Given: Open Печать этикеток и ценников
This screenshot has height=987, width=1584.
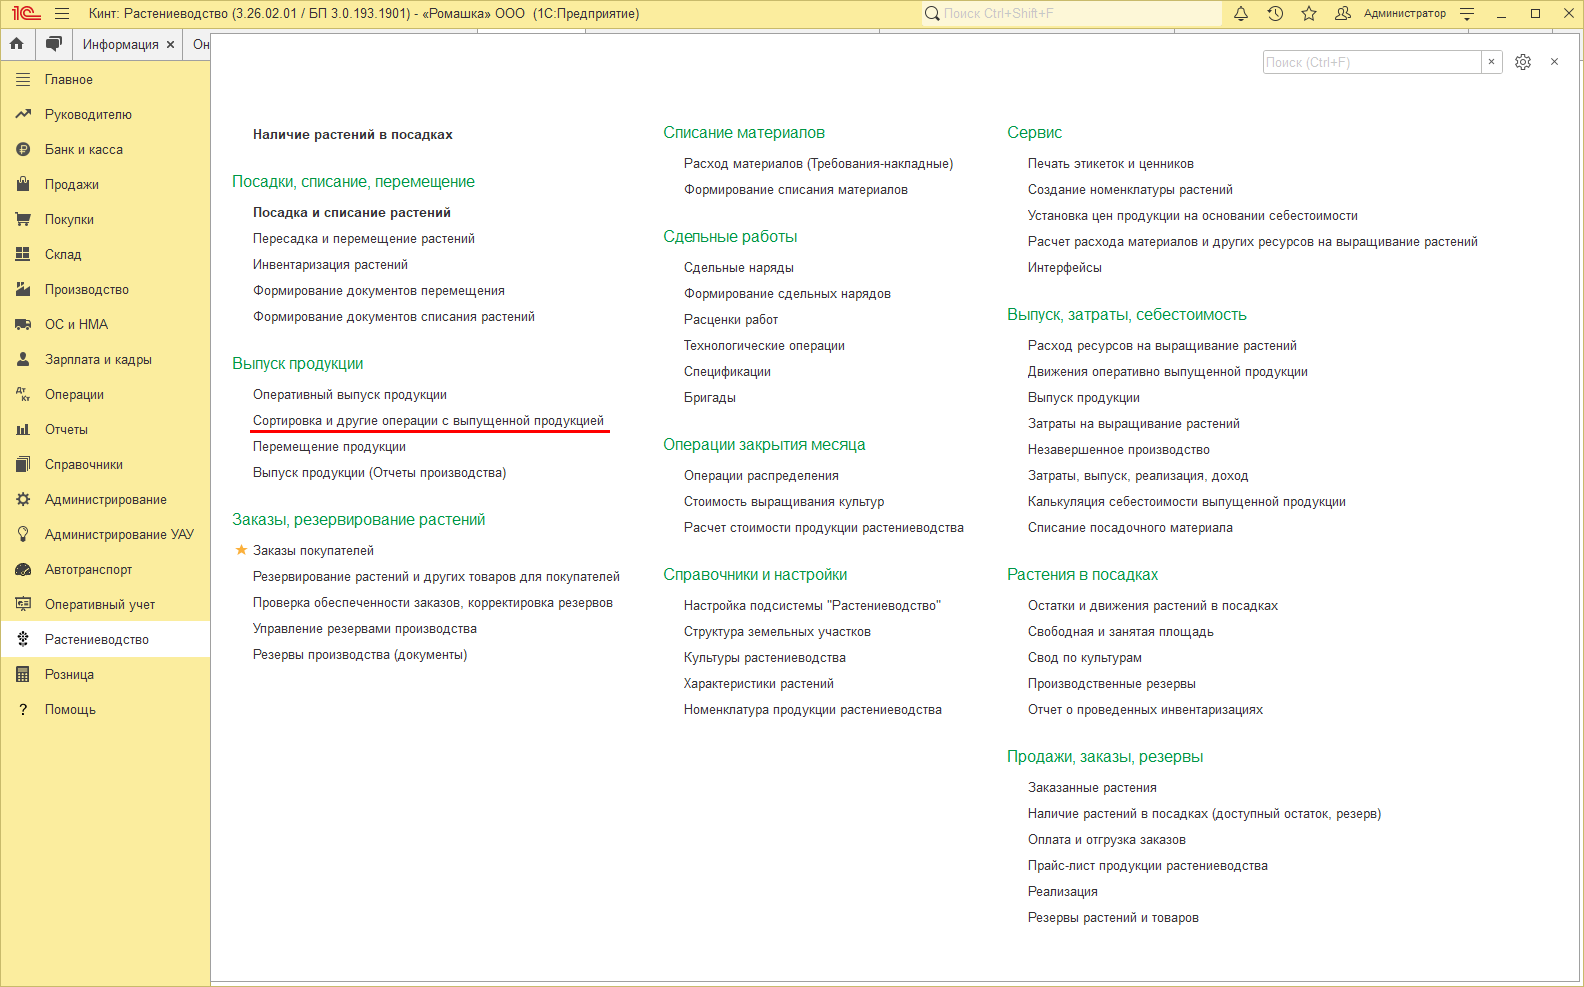Looking at the screenshot, I should tap(1110, 164).
